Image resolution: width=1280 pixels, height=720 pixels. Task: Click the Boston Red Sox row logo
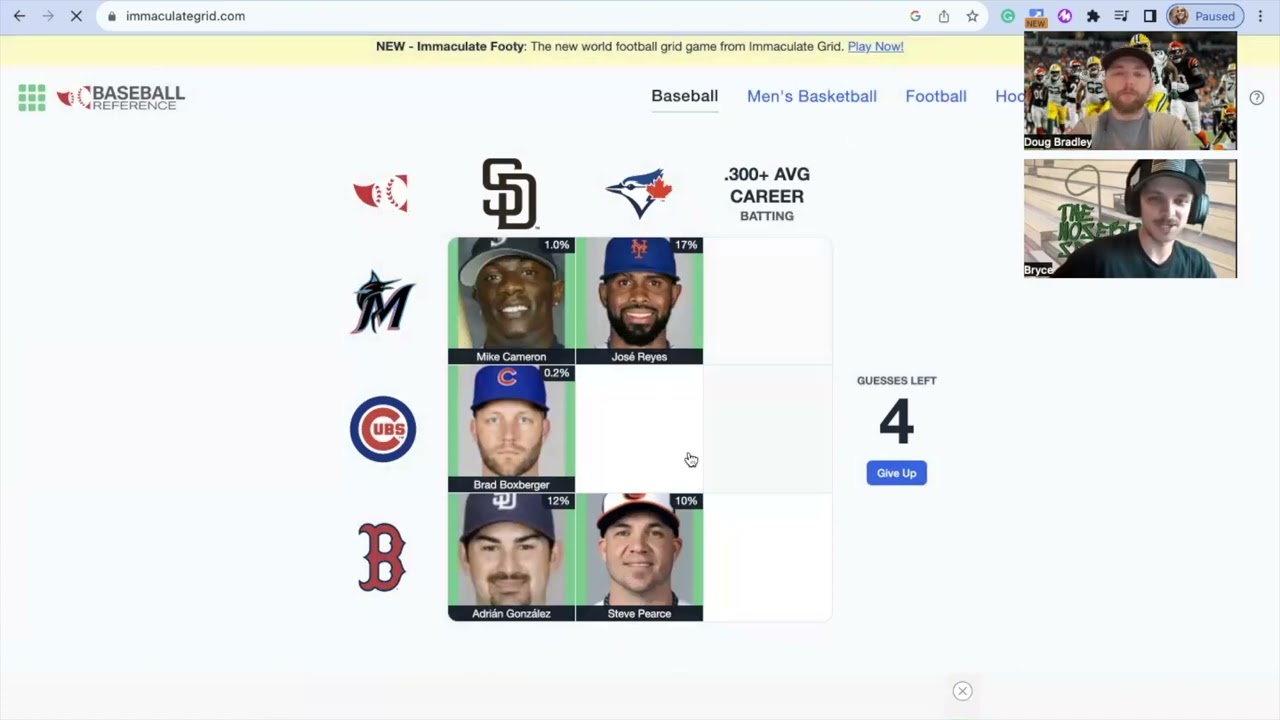(382, 557)
